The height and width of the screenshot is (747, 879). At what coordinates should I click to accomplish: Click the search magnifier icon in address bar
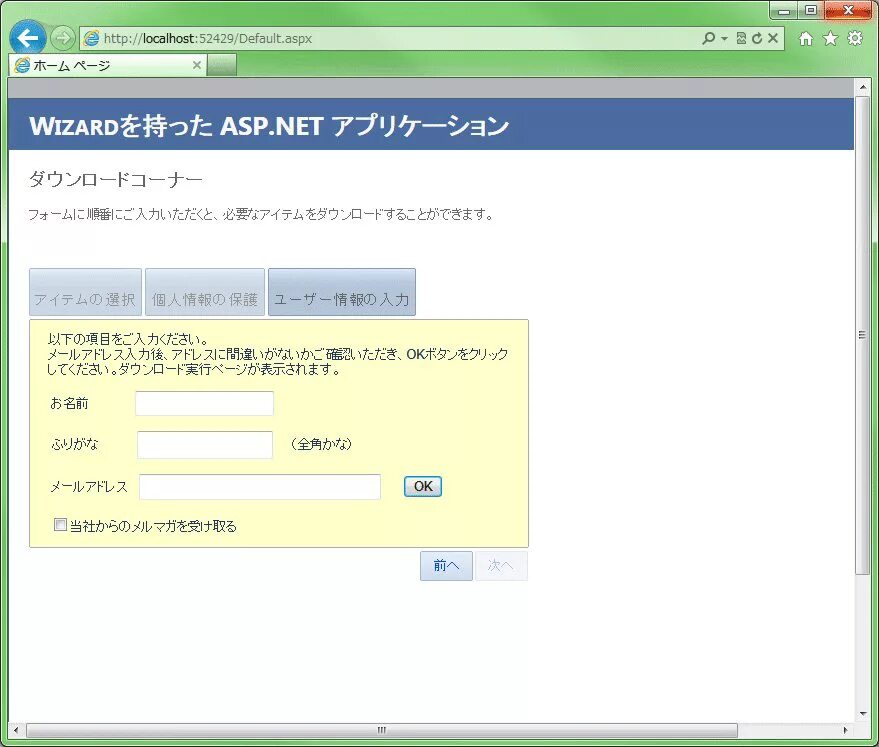708,38
